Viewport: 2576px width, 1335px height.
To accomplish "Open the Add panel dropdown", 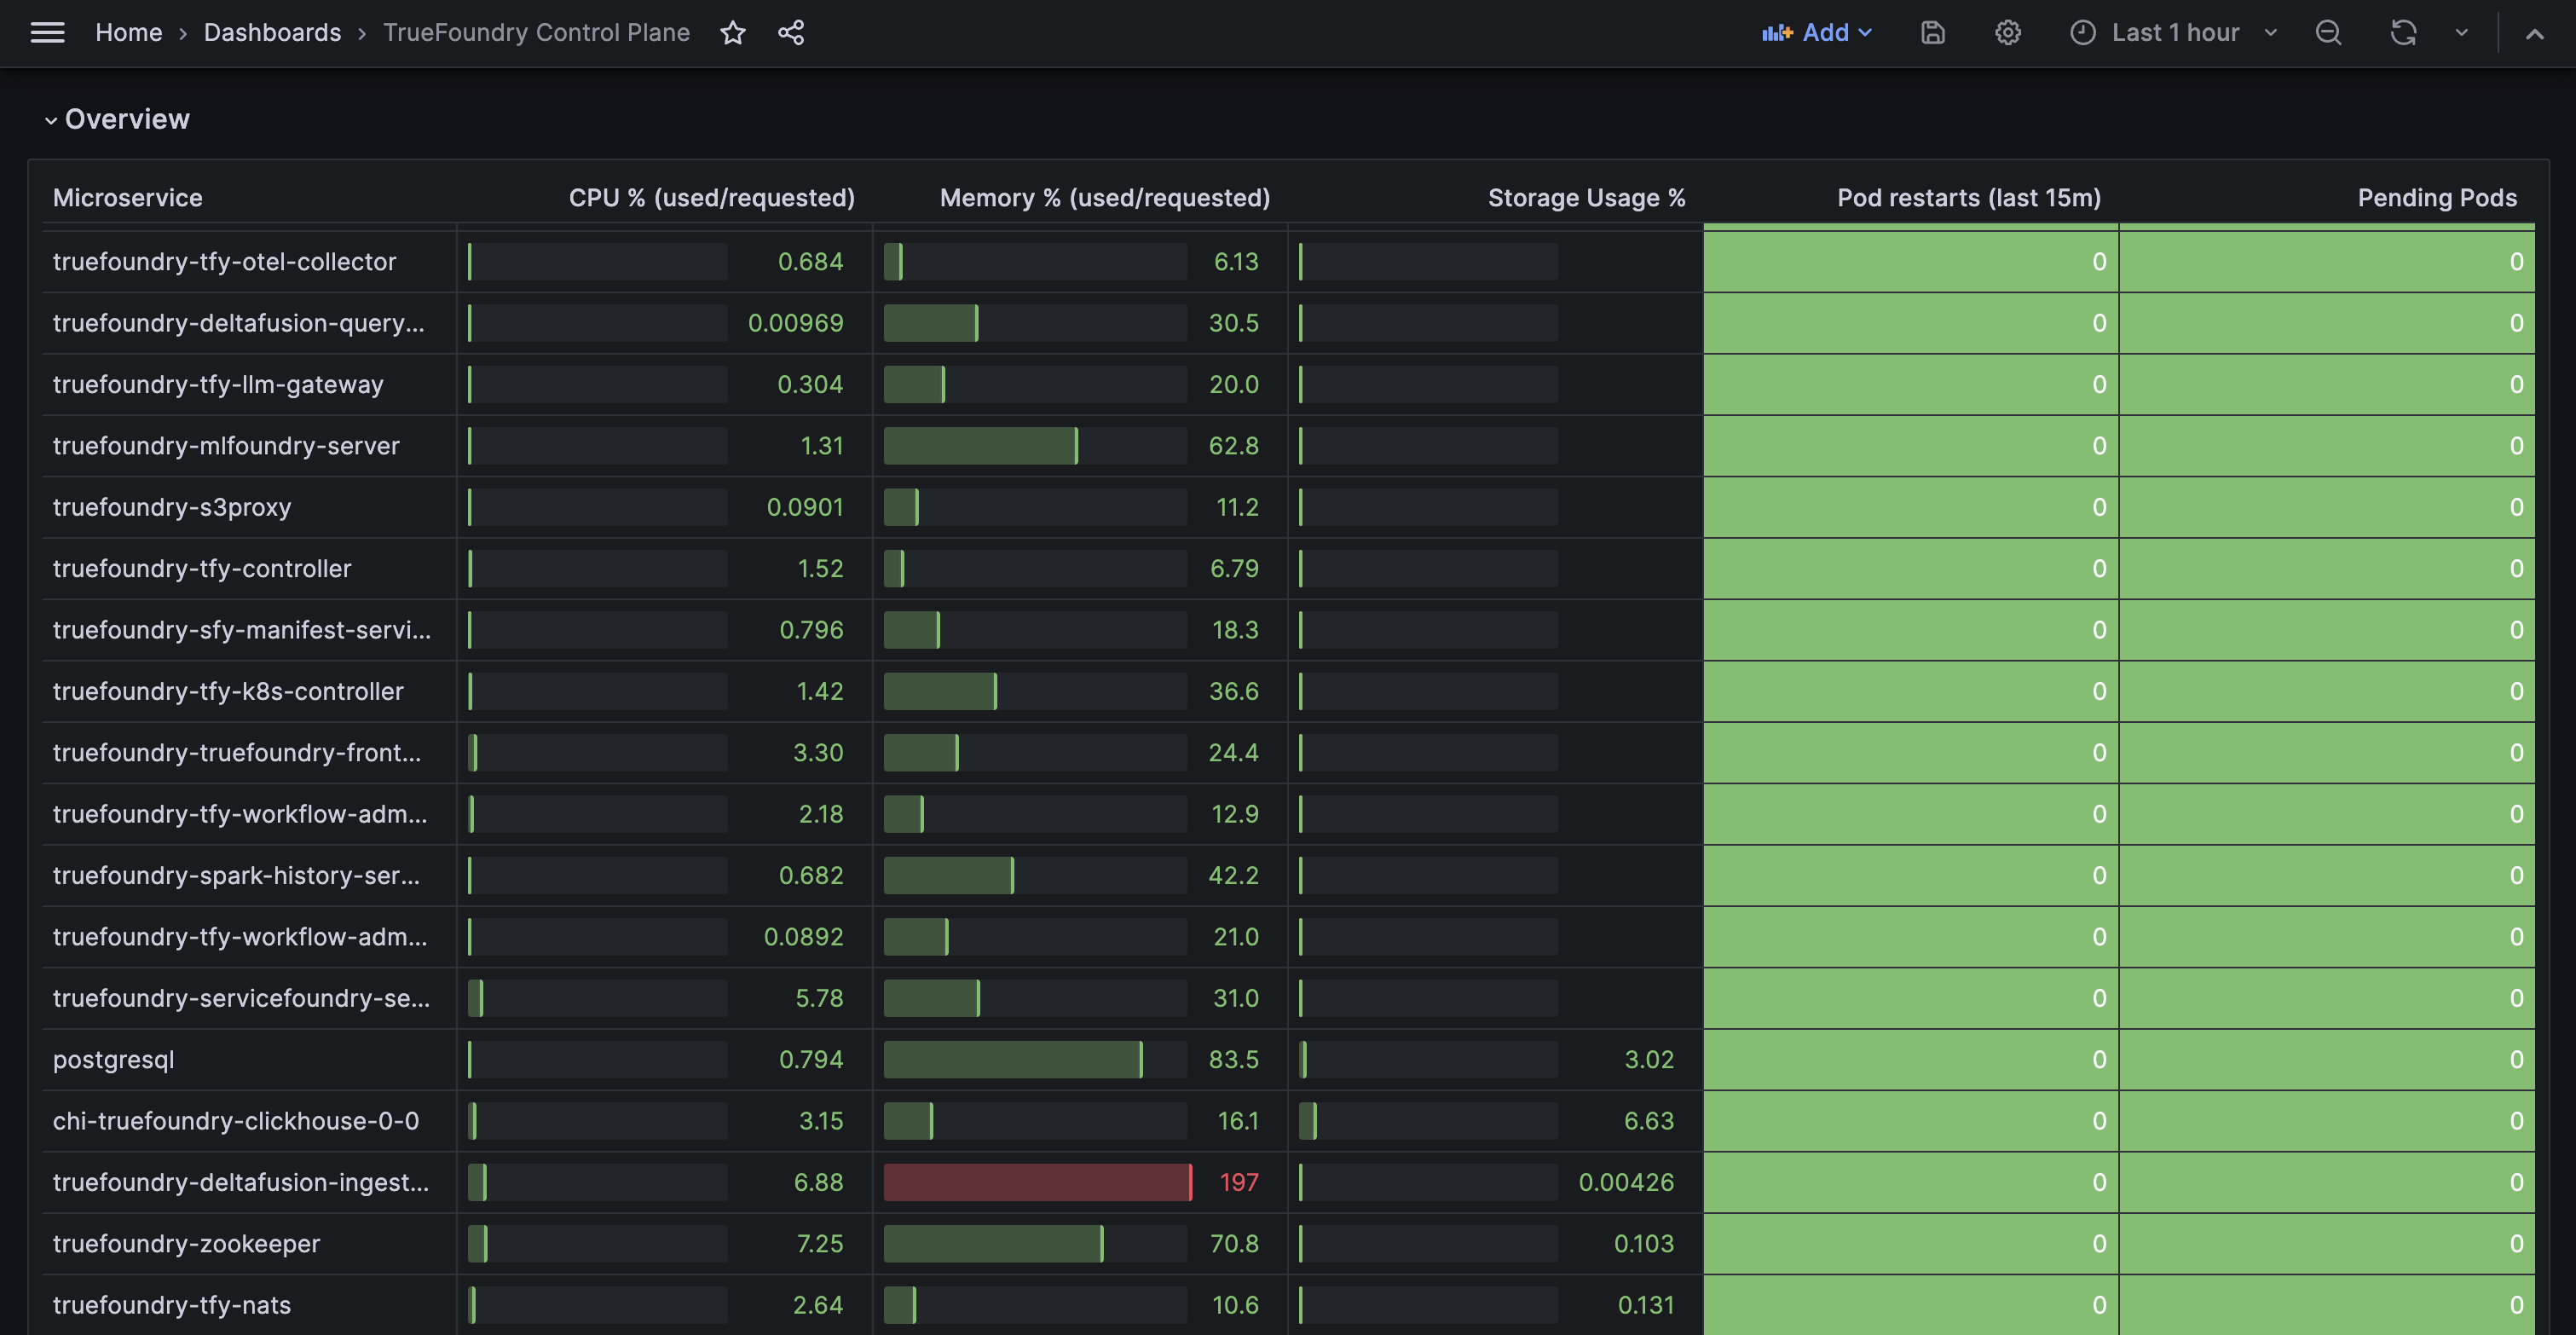I will pos(1817,33).
